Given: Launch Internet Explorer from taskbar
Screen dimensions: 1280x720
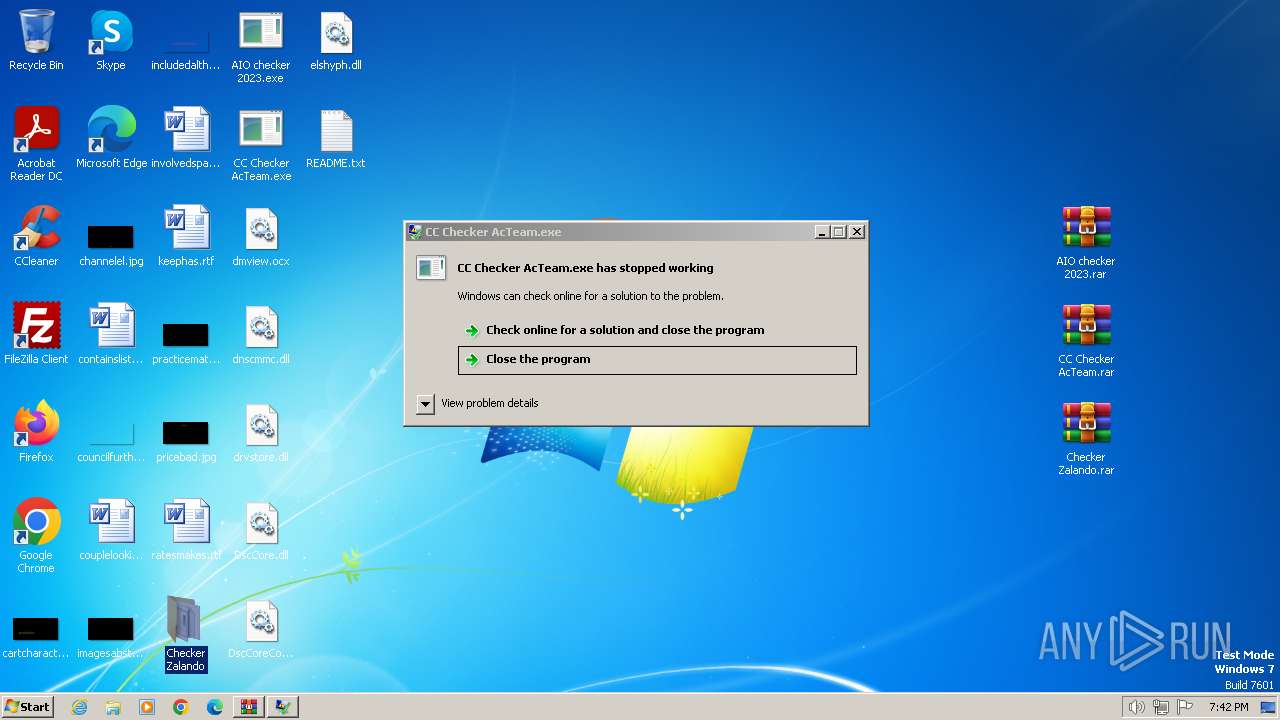Looking at the screenshot, I should click(80, 707).
